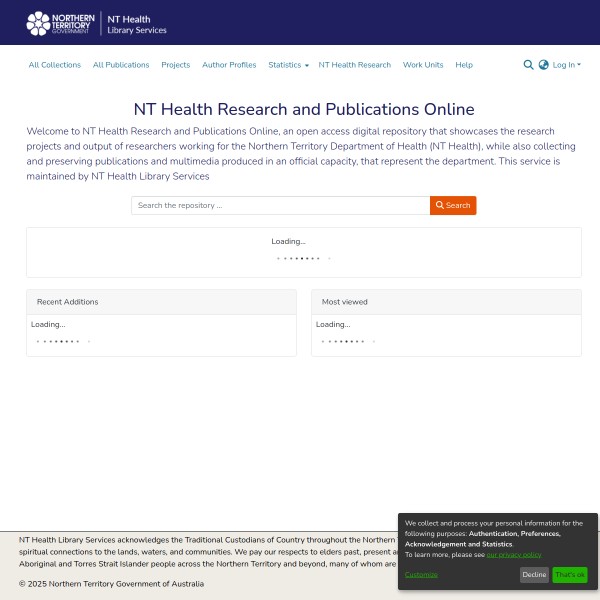Open All Collections menu item
The image size is (600, 600).
pyautogui.click(x=55, y=65)
